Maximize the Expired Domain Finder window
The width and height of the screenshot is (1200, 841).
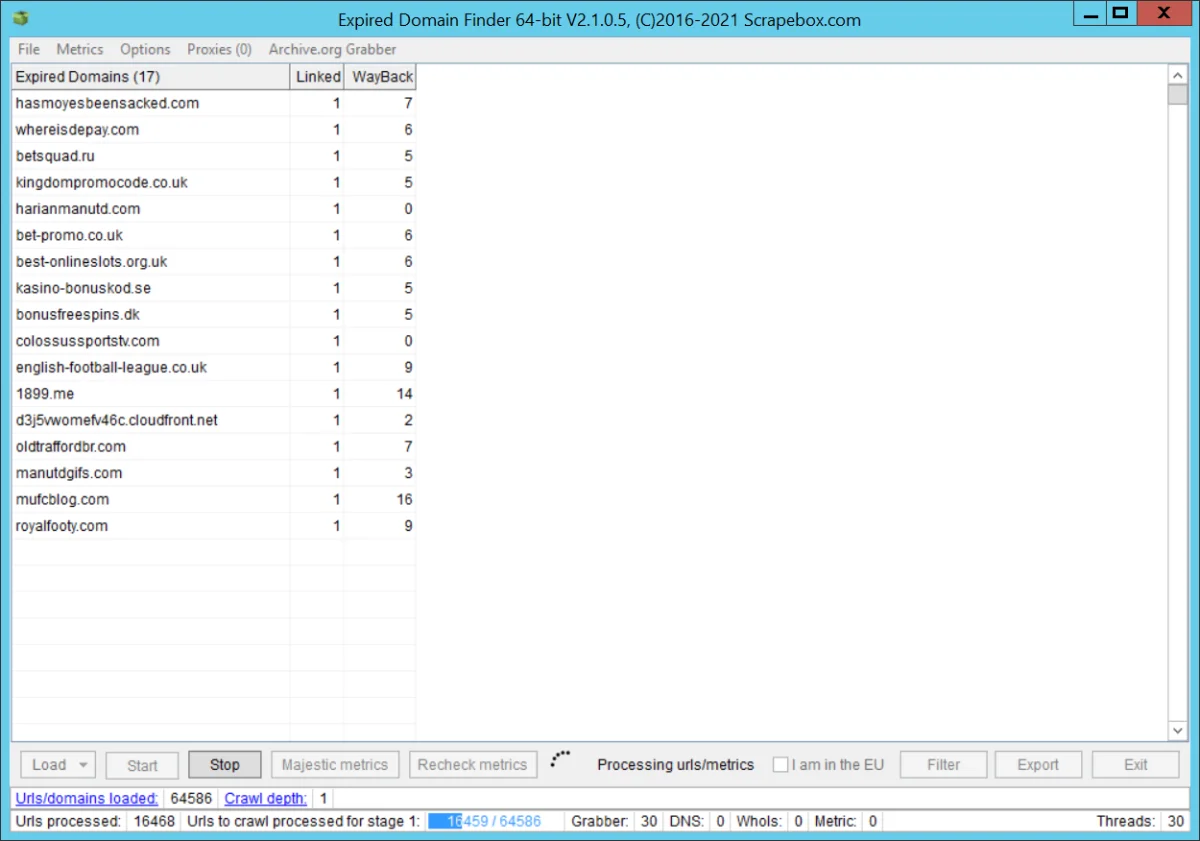[x=1120, y=13]
